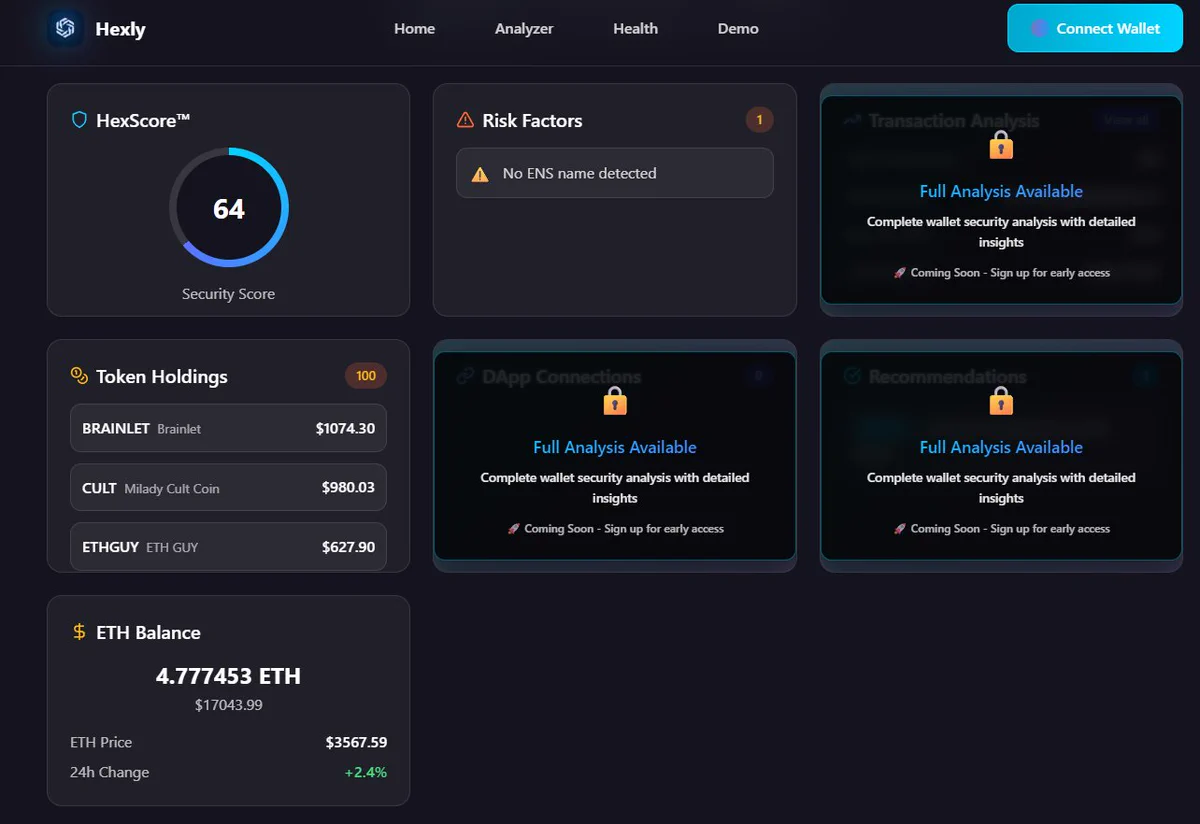The image size is (1200, 824).
Task: Click the Connect Wallet button
Action: (1095, 28)
